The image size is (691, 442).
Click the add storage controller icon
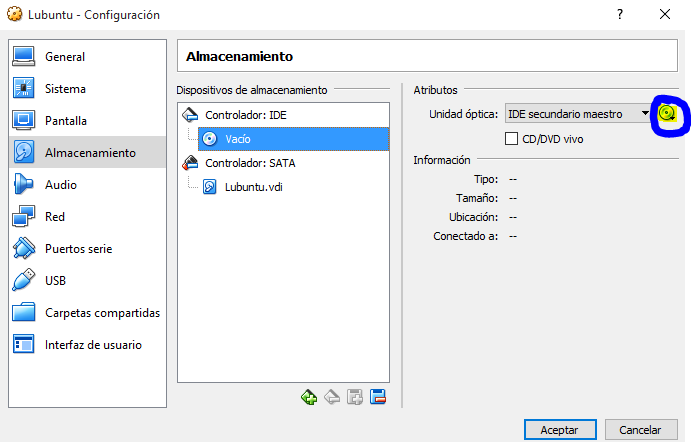(310, 397)
